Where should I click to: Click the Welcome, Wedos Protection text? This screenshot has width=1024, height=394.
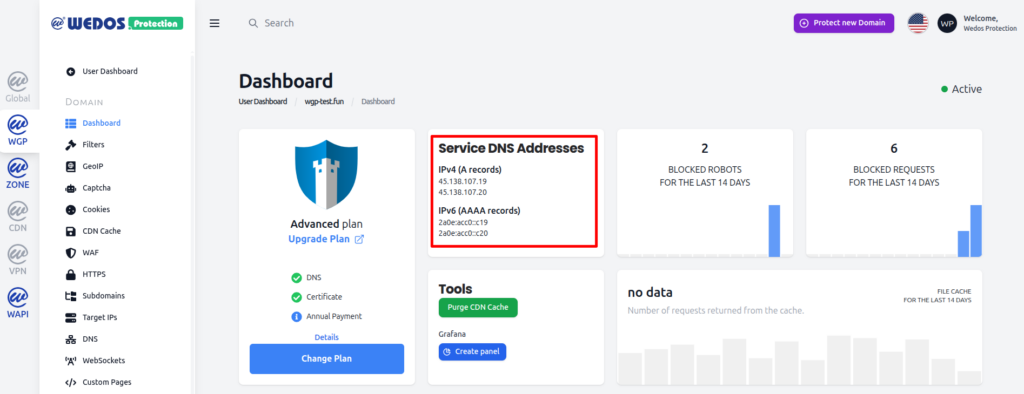coord(990,24)
